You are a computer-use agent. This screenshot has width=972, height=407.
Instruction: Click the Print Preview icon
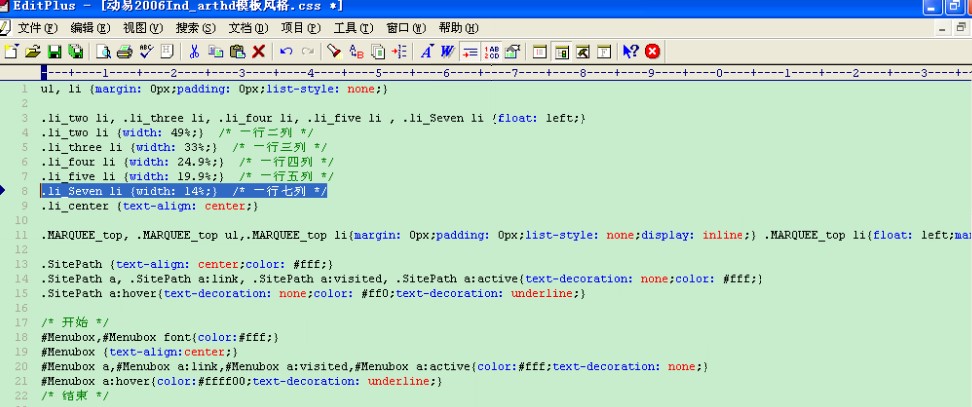point(104,51)
